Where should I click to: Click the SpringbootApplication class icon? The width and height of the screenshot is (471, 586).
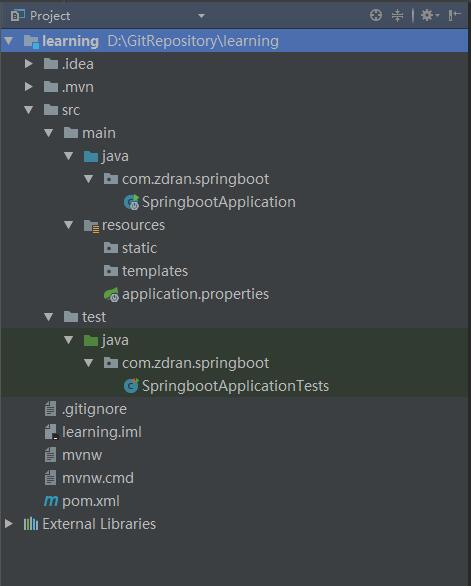pos(132,202)
